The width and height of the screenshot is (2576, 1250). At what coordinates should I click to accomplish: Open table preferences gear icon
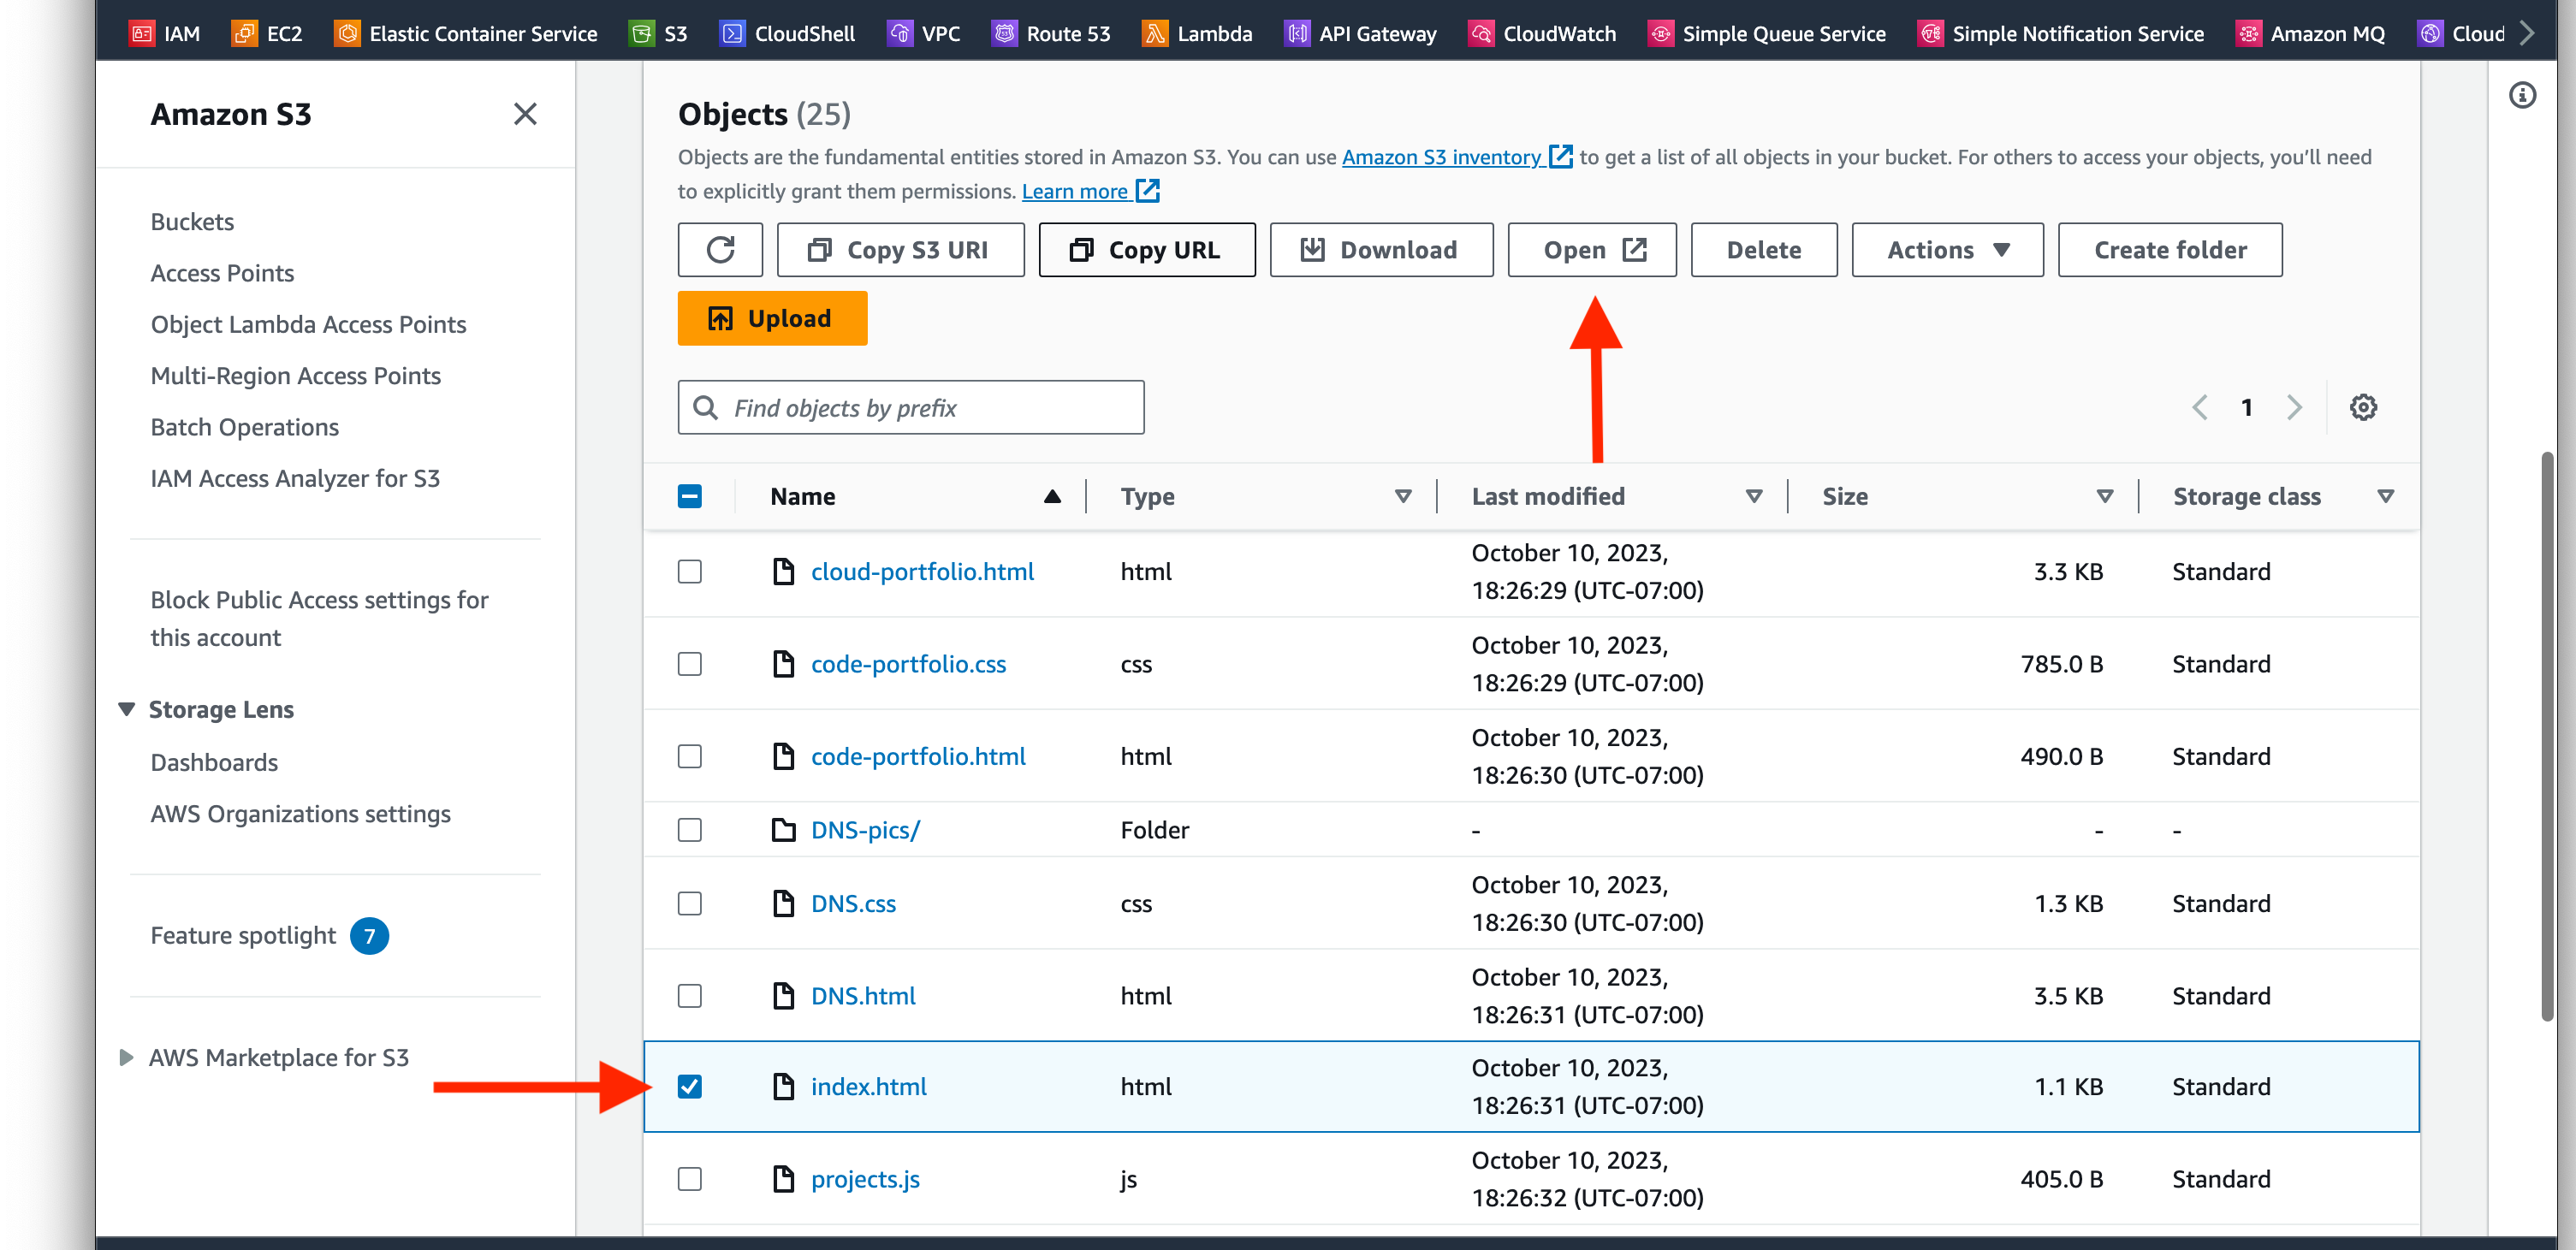[x=2363, y=407]
